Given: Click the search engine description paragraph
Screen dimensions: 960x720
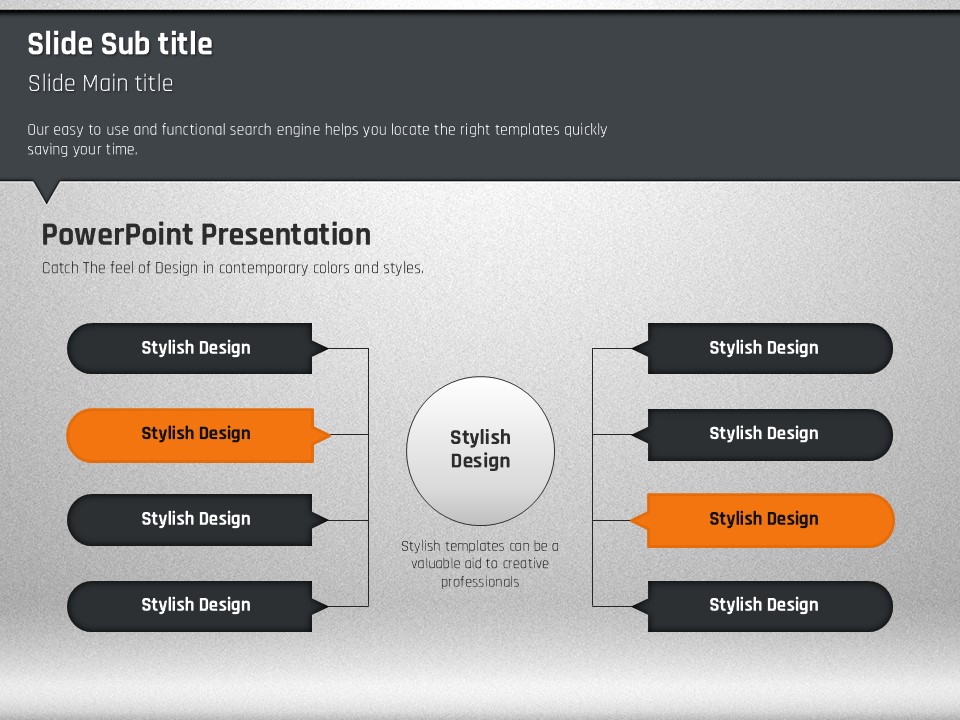Looking at the screenshot, I should (x=317, y=139).
